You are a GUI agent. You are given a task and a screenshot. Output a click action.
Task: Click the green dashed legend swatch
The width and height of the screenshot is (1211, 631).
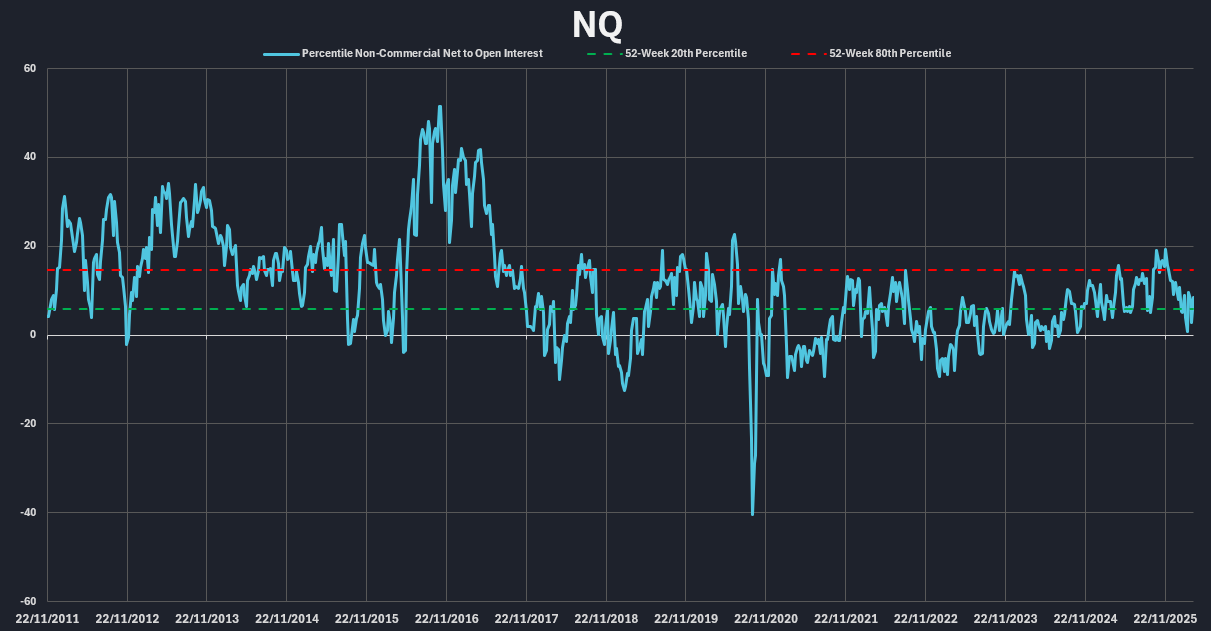point(598,53)
